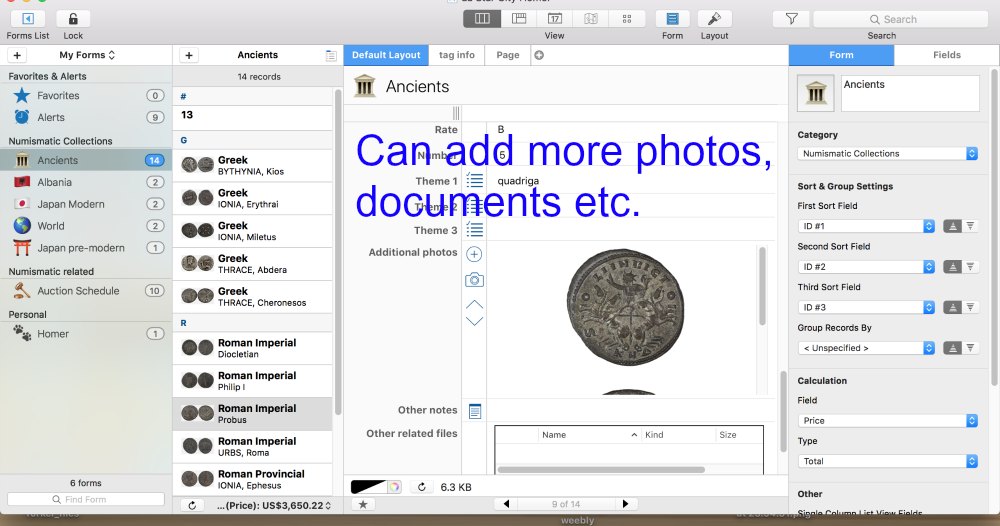This screenshot has height=526, width=1000.
Task: Open the Auction Schedule form
Action: [x=86, y=291]
